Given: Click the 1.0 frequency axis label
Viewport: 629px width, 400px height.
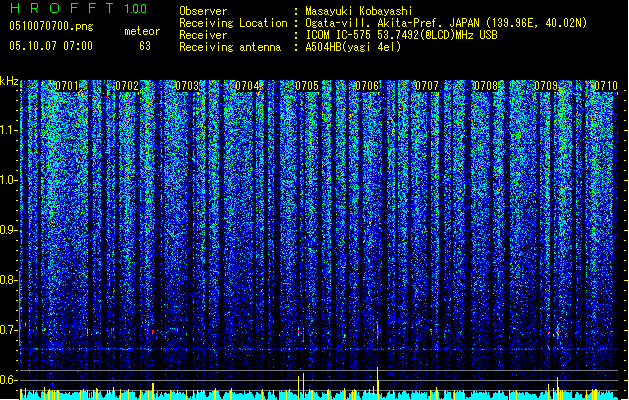Looking at the screenshot, I should [9, 180].
